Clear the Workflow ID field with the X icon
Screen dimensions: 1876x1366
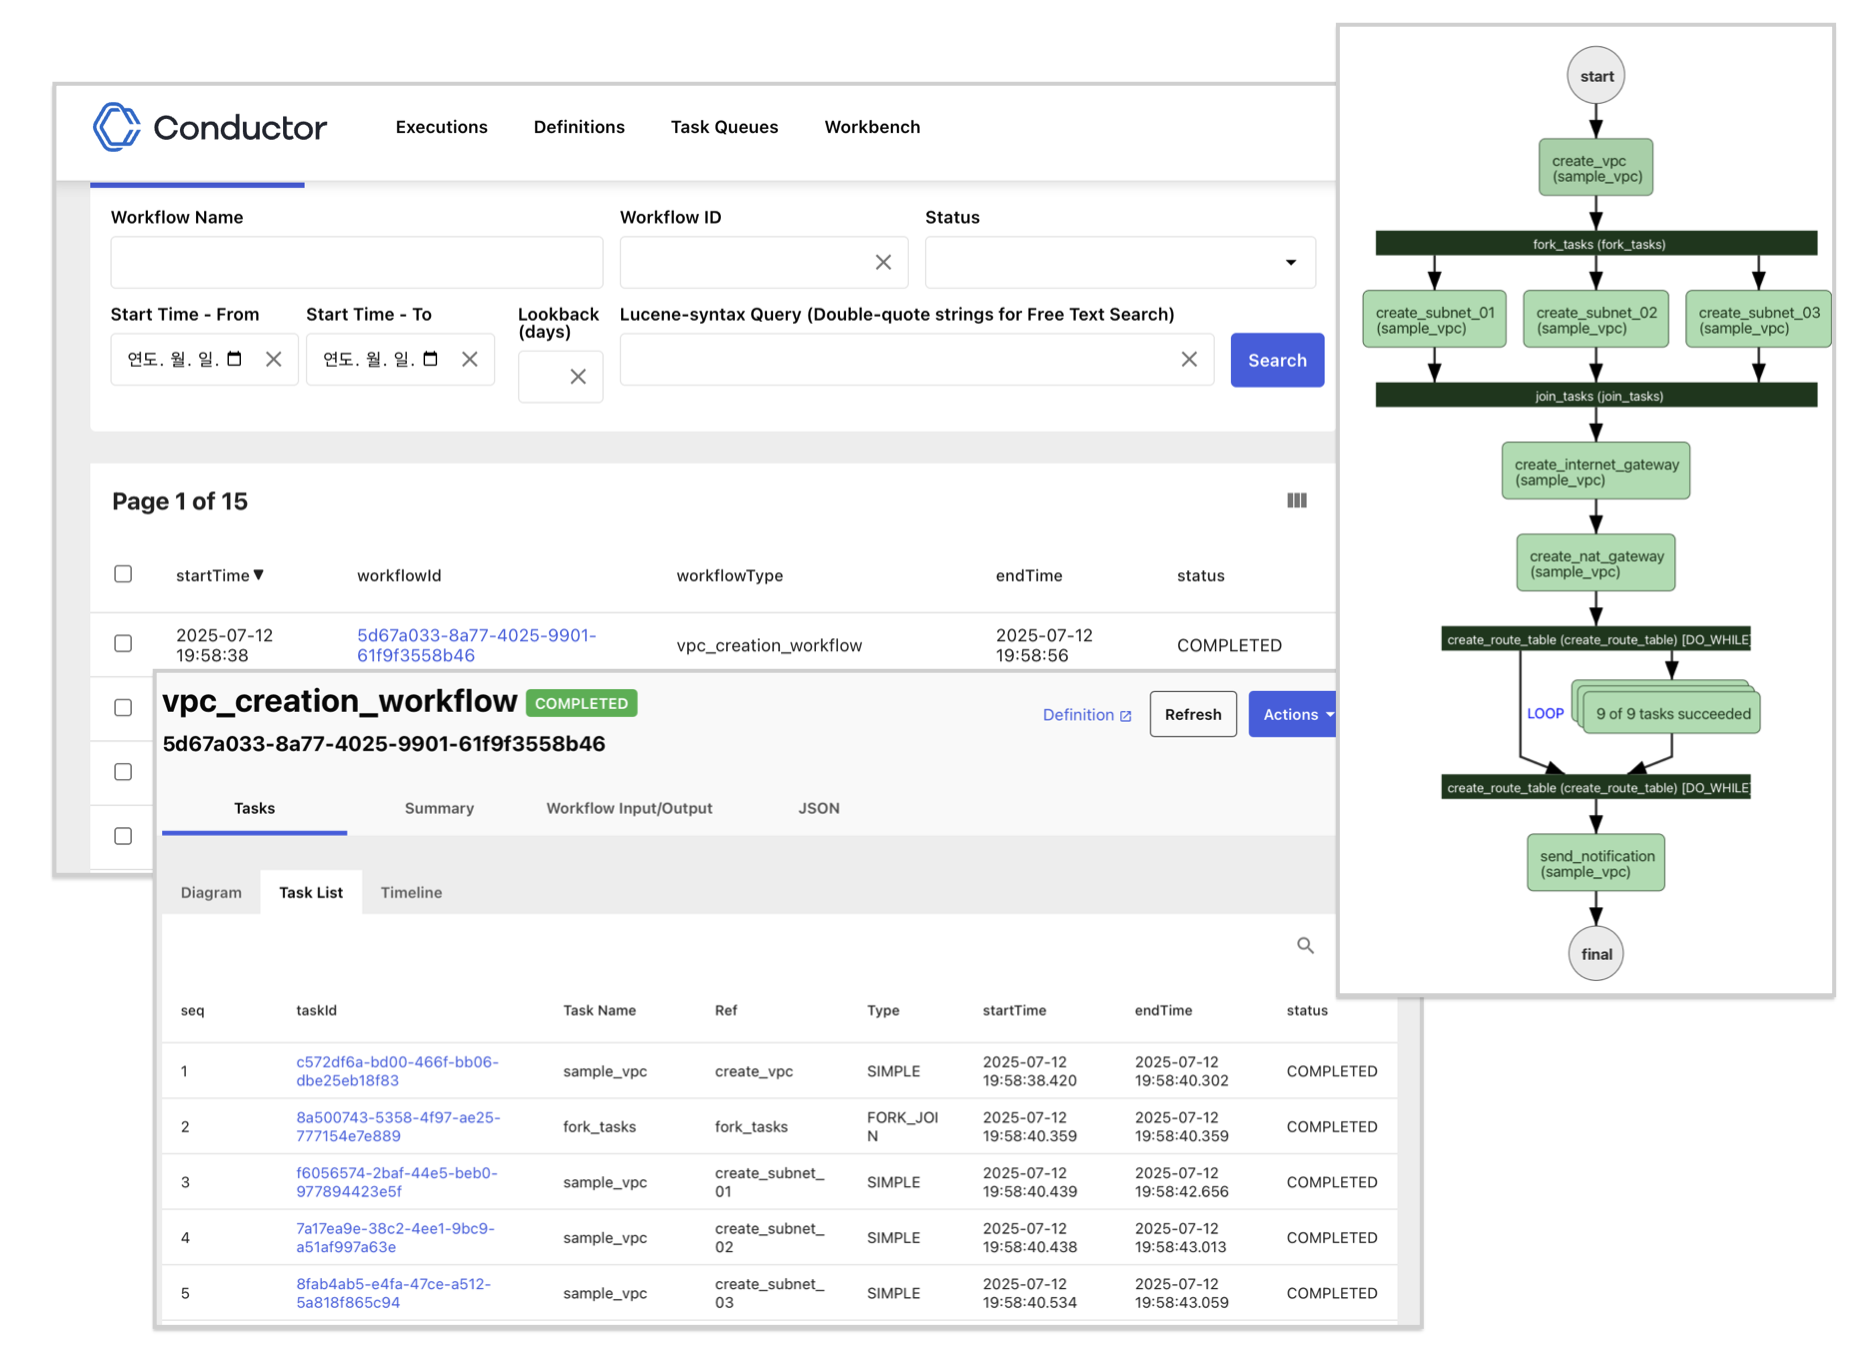[884, 262]
